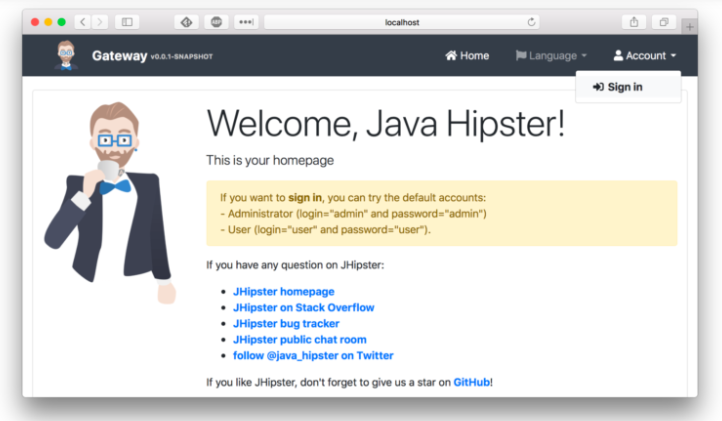Toggle the Safari sidebar button
The height and width of the screenshot is (421, 722).
coord(127,22)
